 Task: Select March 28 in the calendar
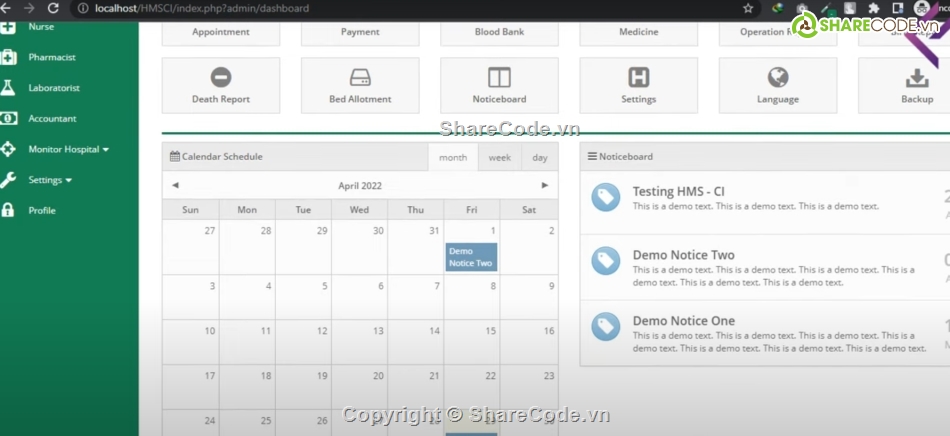pyautogui.click(x=247, y=247)
